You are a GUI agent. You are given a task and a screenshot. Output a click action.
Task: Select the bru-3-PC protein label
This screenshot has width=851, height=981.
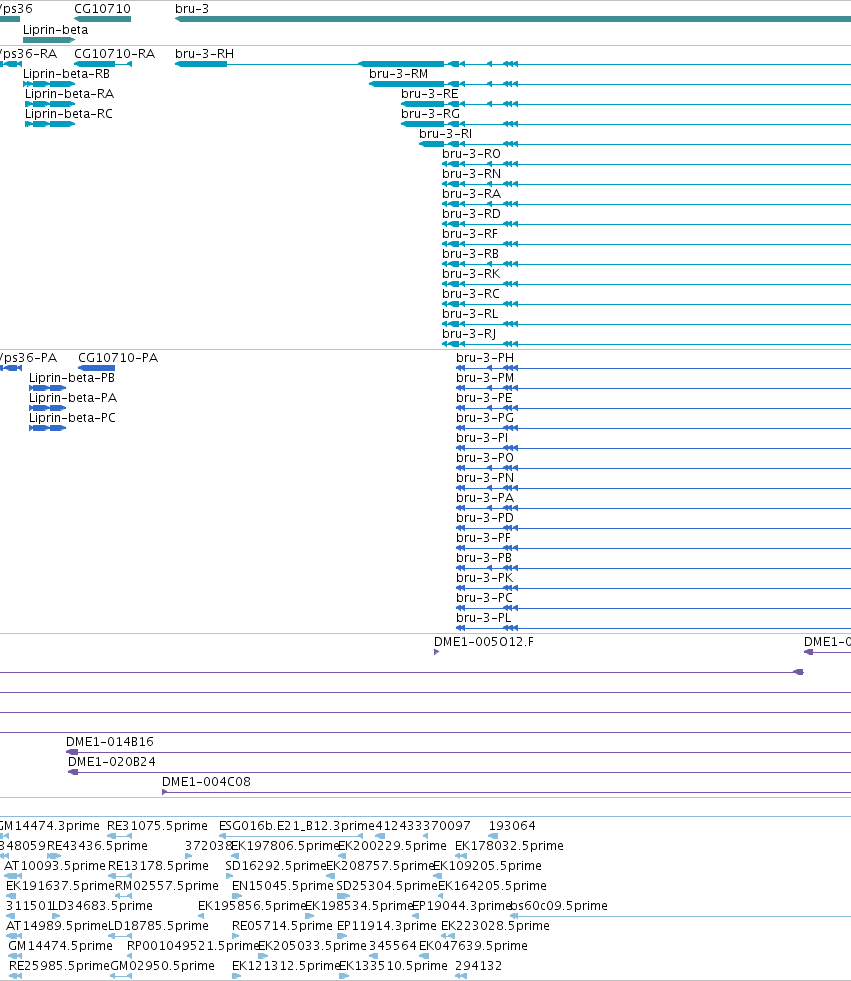484,598
